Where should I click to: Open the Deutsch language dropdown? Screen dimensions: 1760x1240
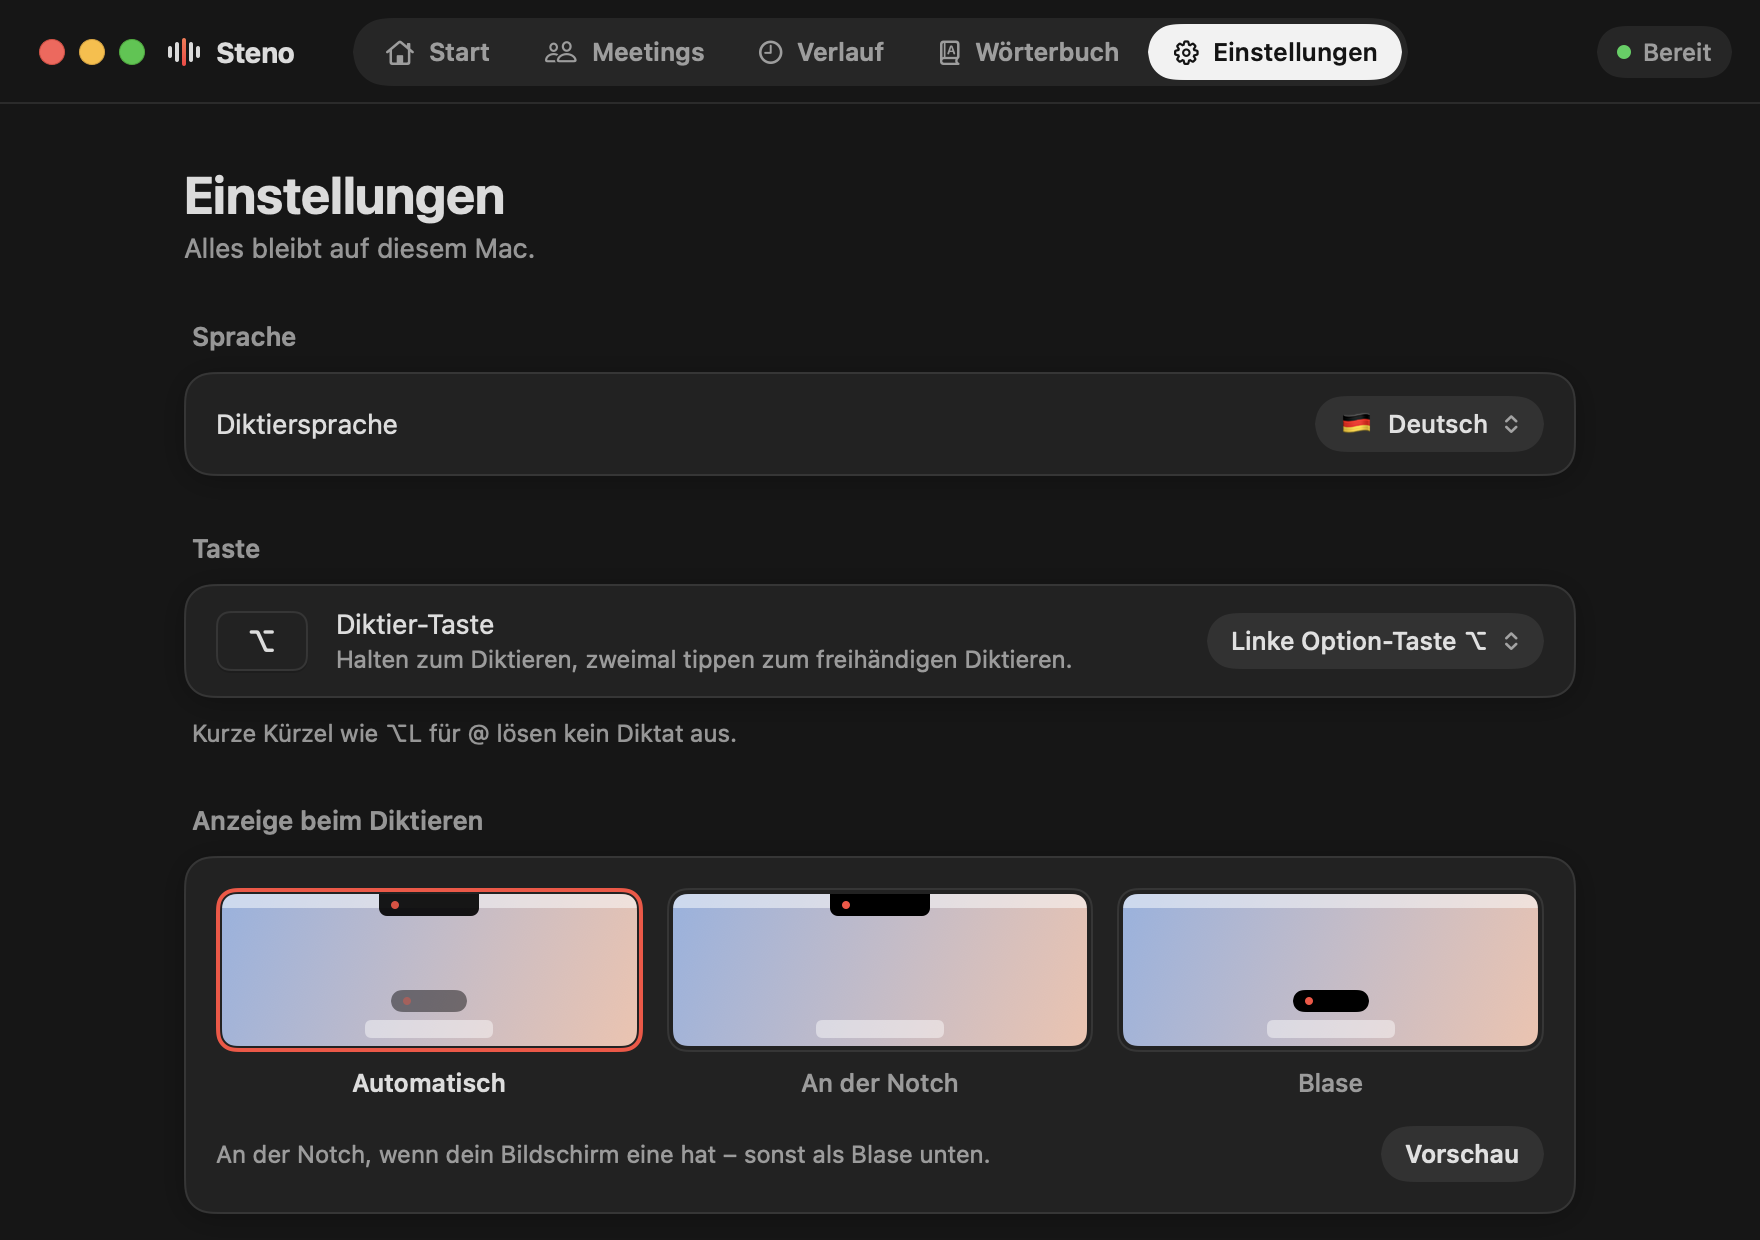(1429, 424)
